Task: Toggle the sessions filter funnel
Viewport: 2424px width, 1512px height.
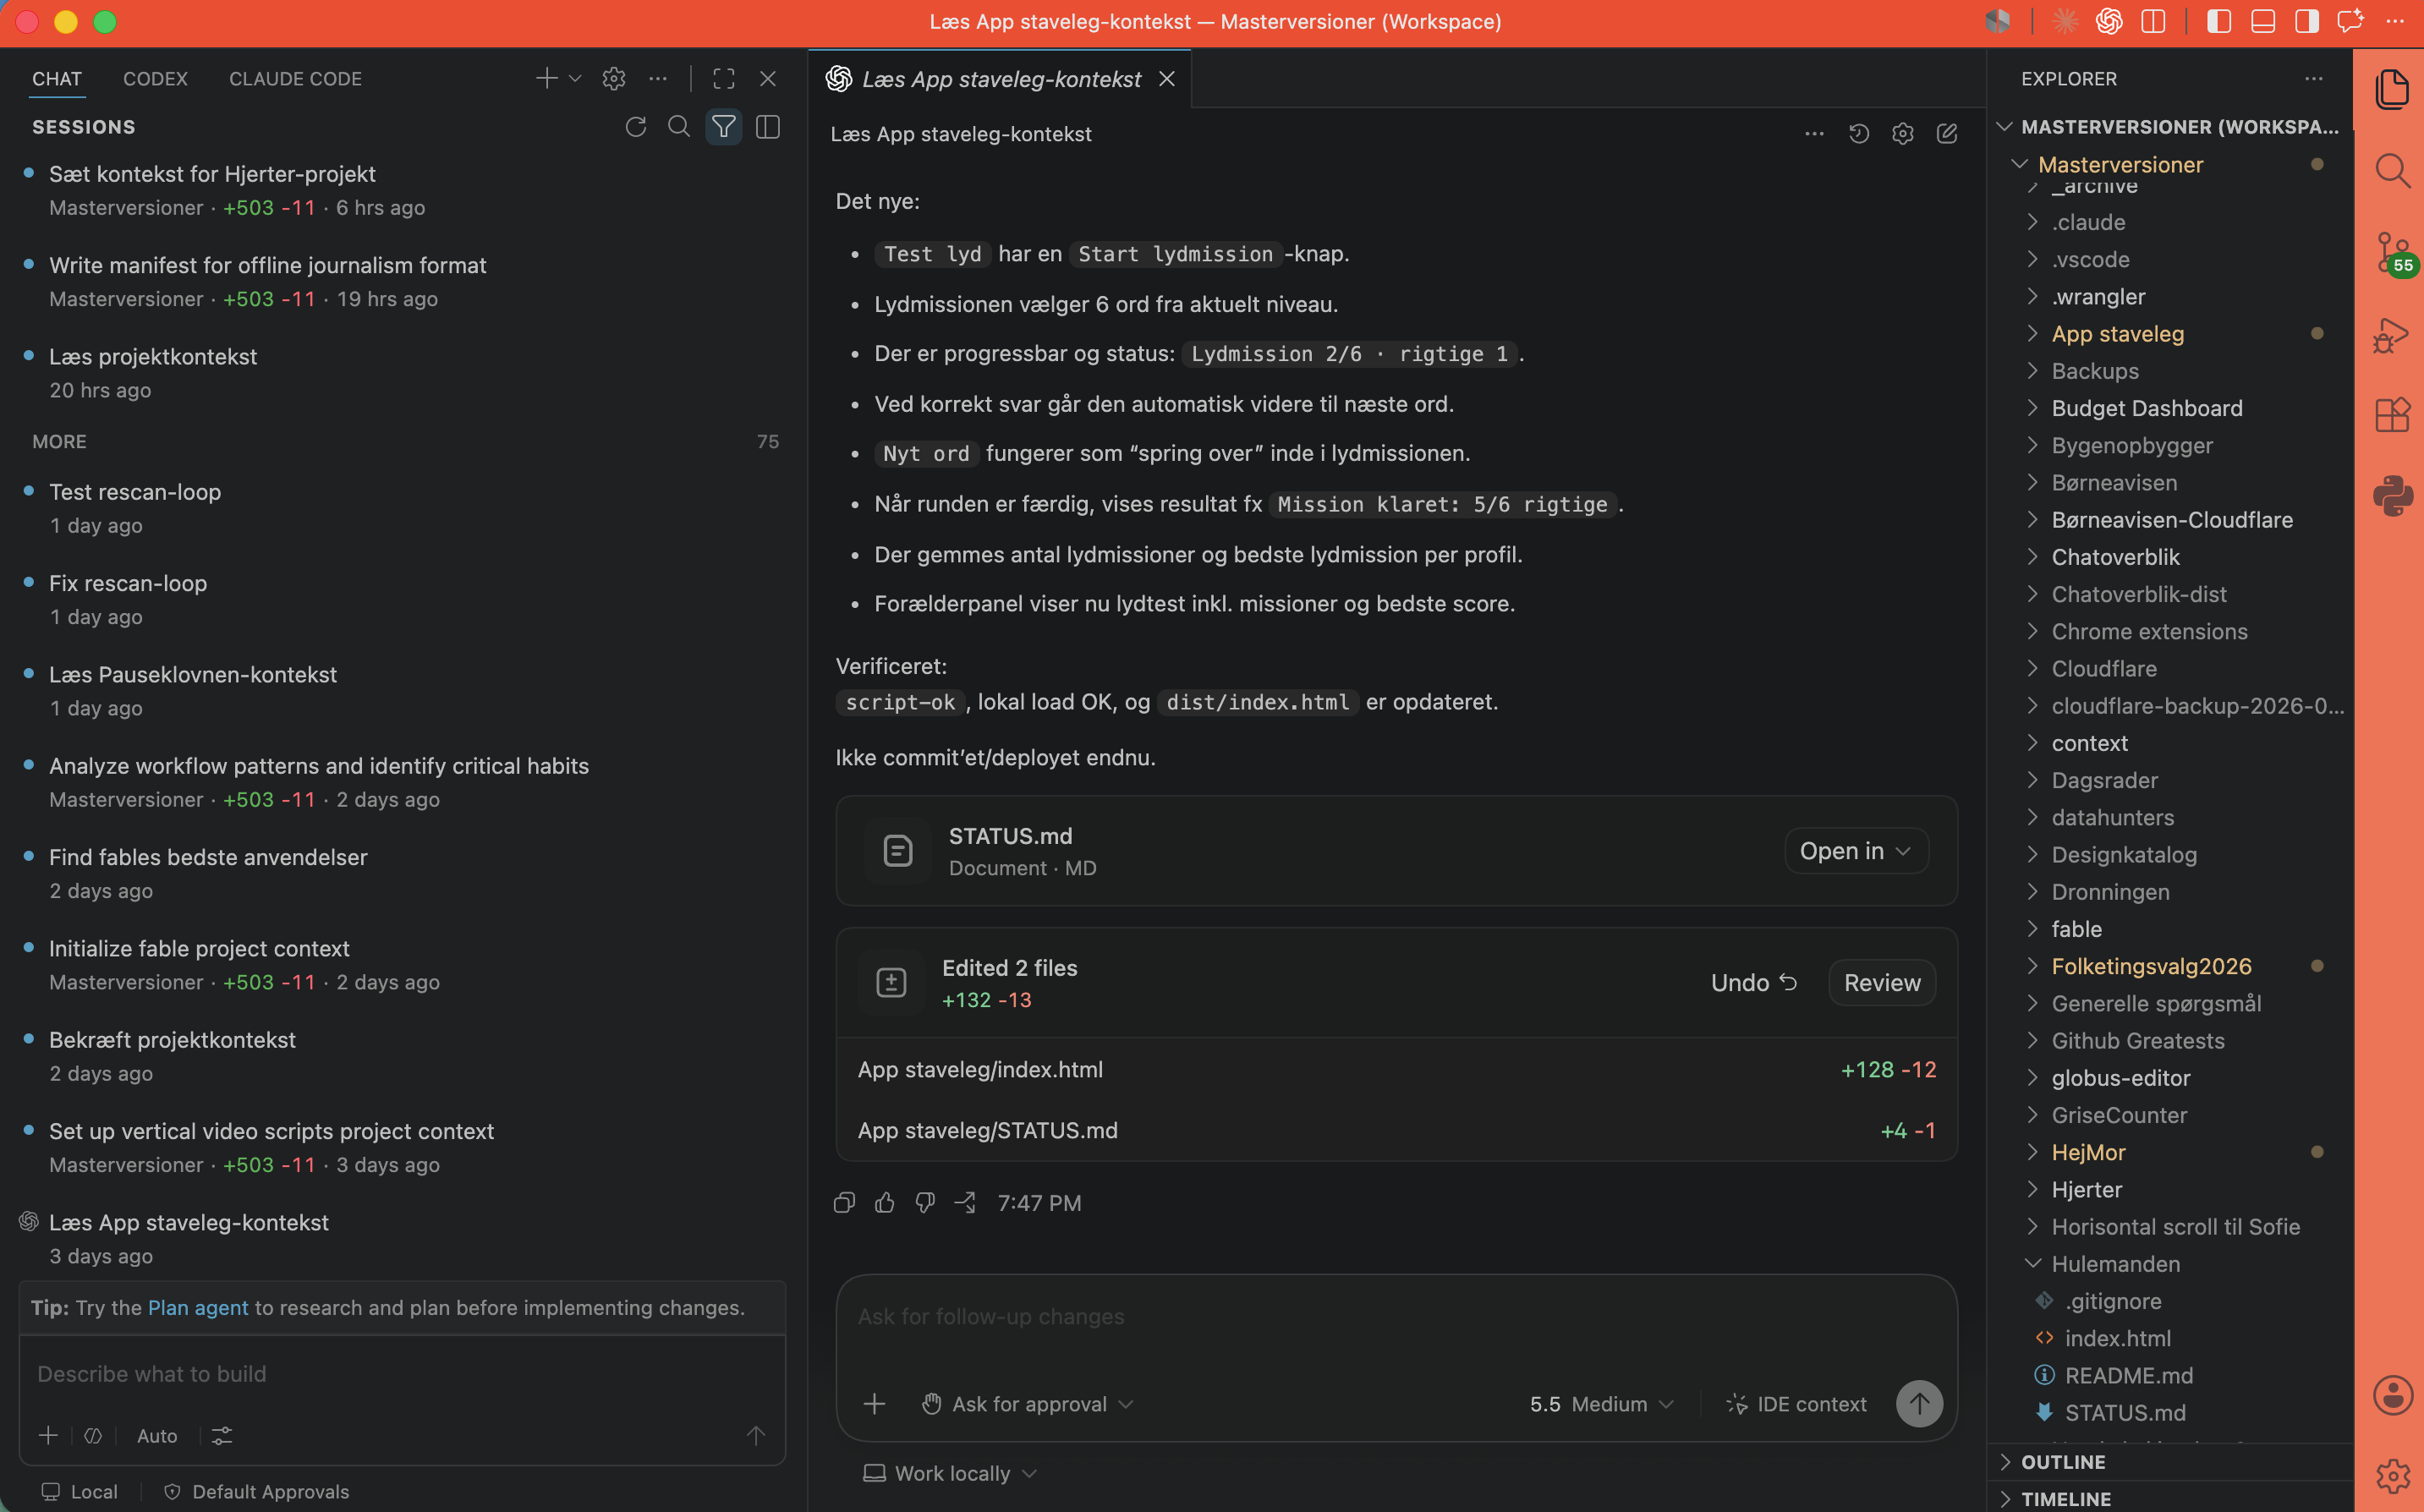Action: 723,127
